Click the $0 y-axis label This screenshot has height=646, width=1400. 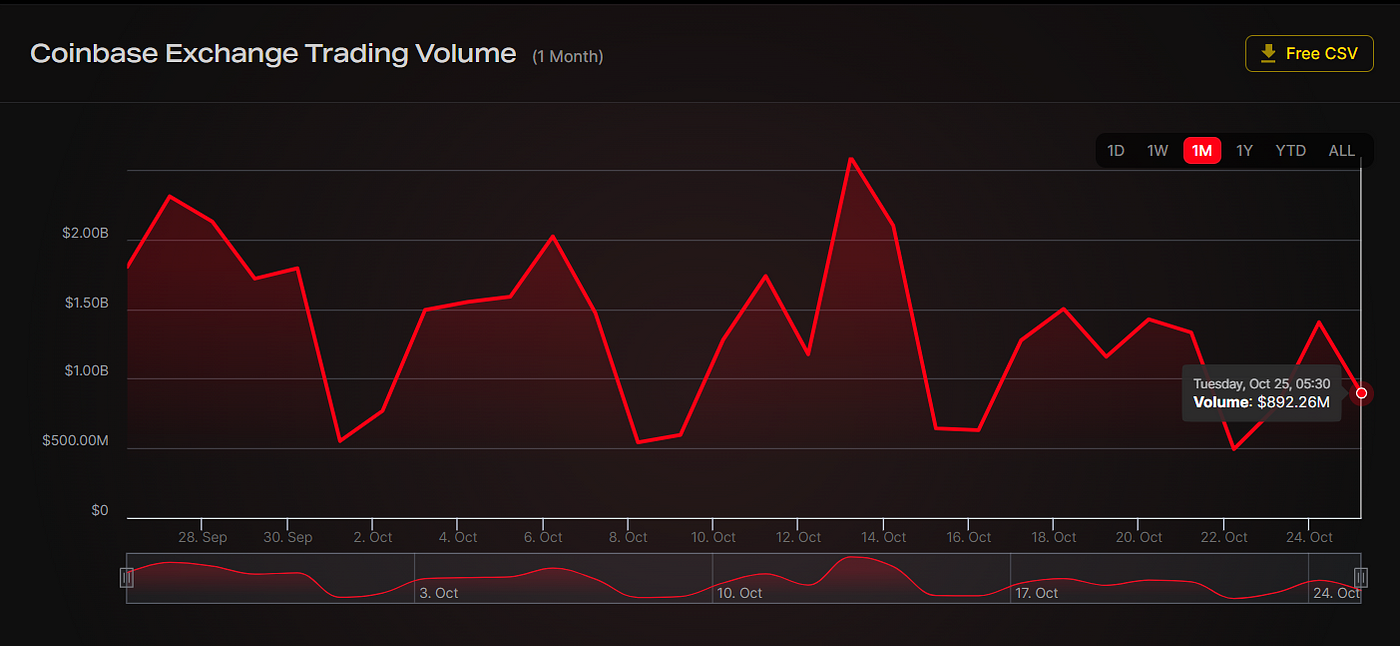100,510
